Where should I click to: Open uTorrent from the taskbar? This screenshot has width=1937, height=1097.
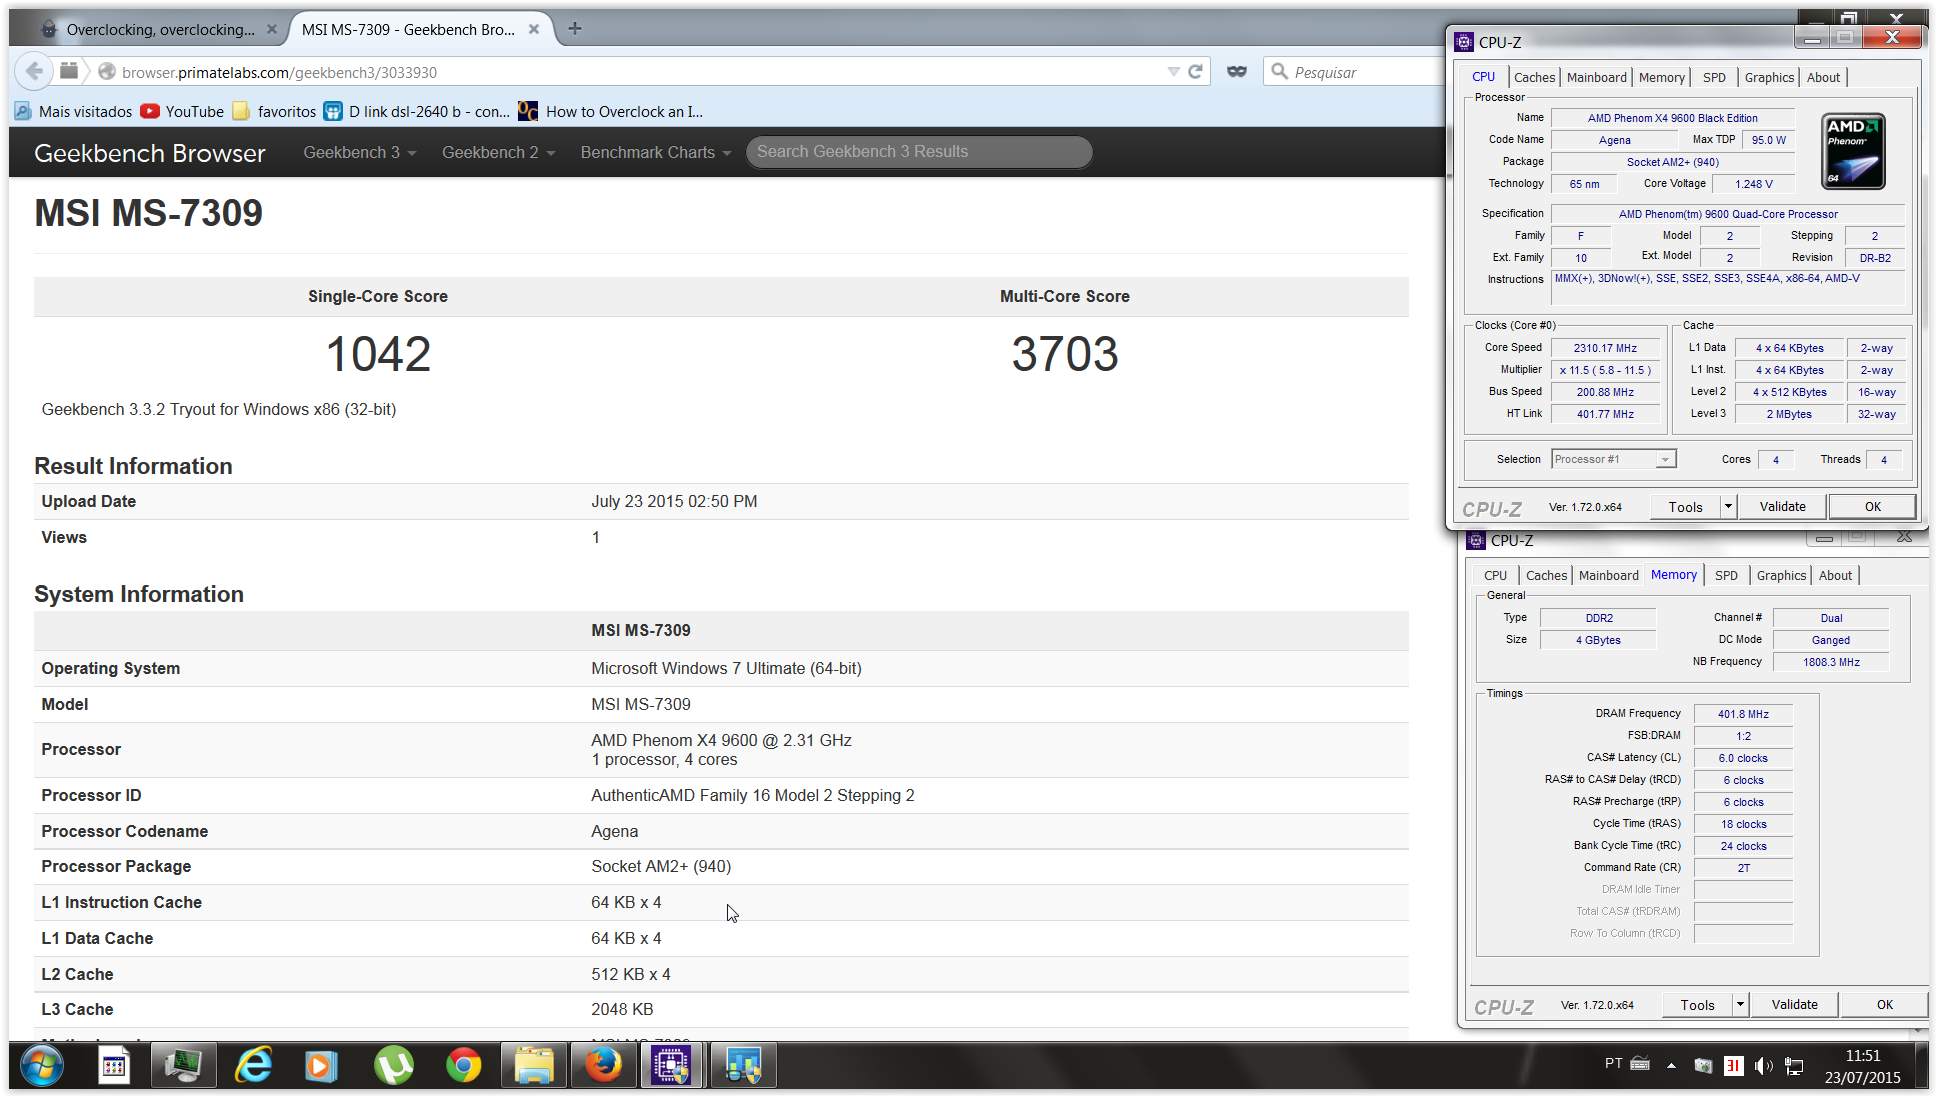(393, 1066)
